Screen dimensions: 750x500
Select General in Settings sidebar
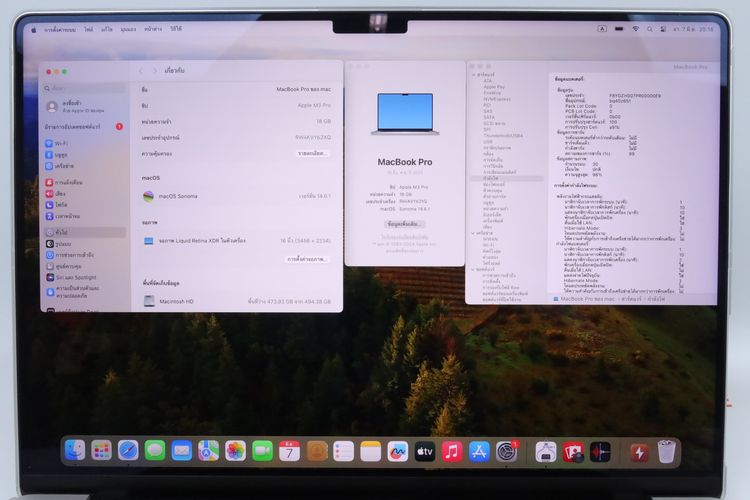(85, 232)
